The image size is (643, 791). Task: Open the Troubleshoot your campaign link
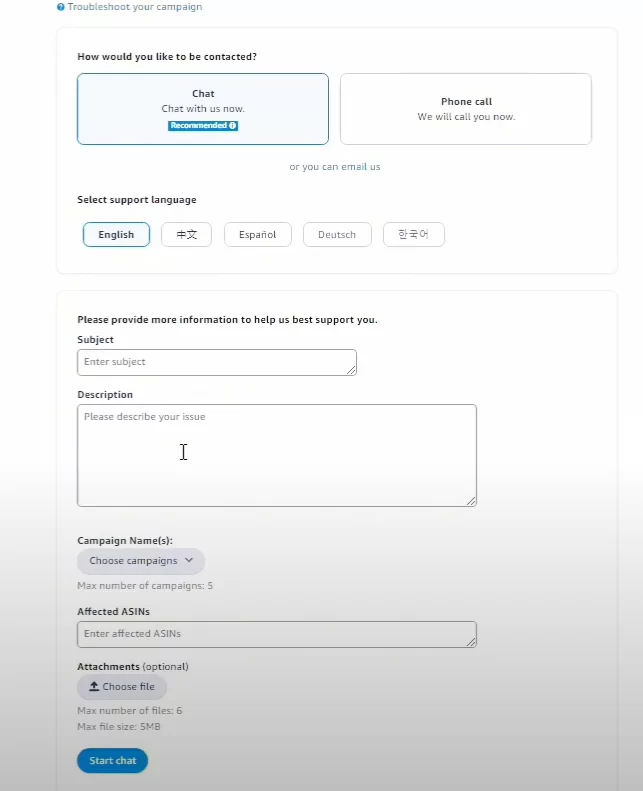pyautogui.click(x=135, y=7)
